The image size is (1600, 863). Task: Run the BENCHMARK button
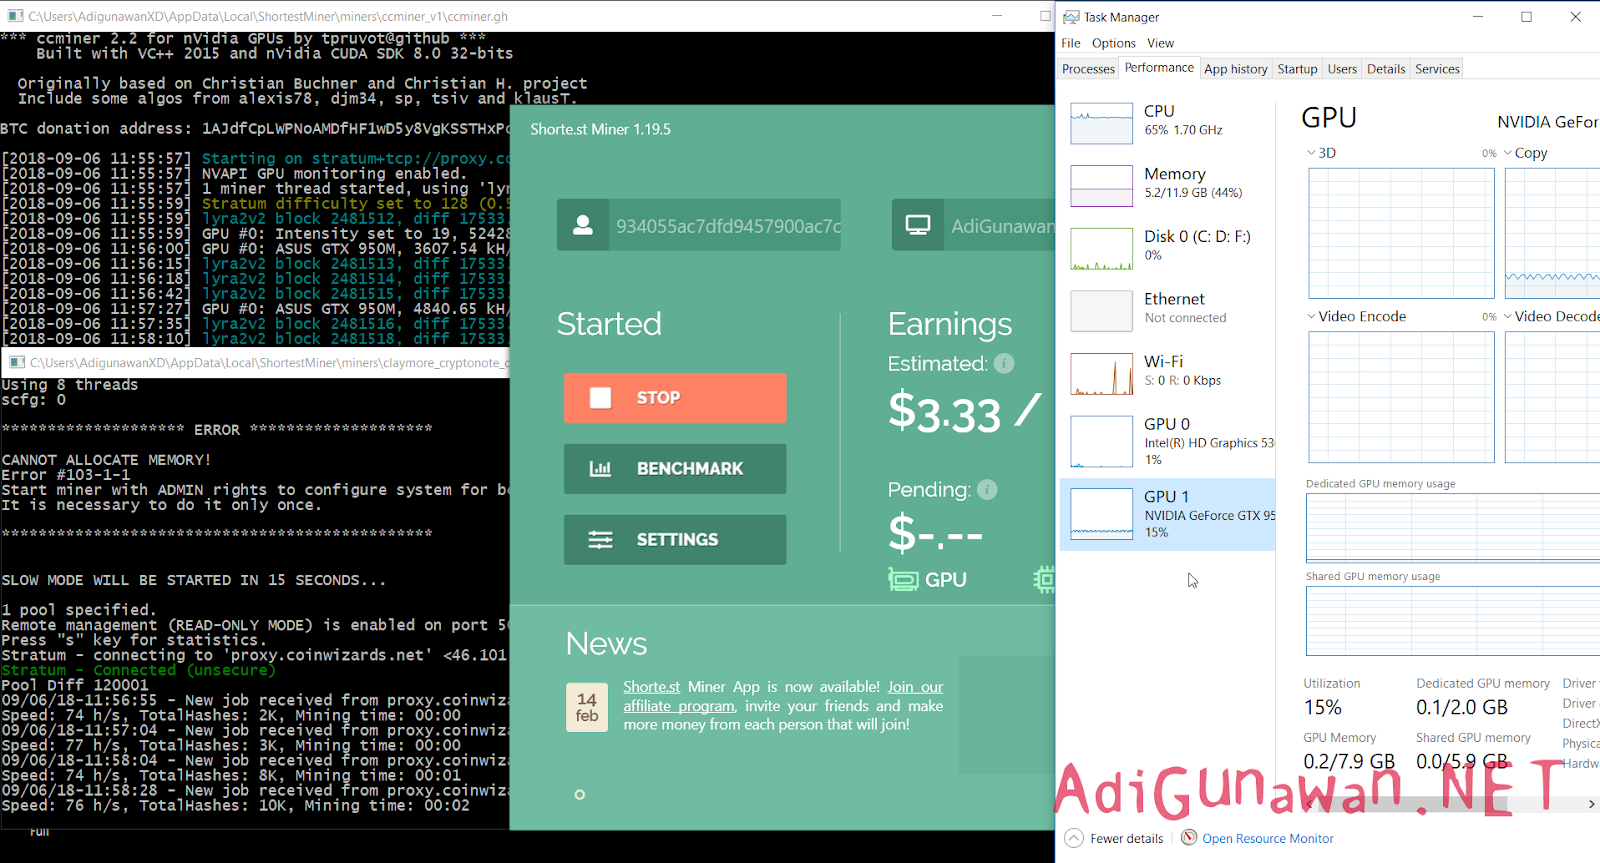point(675,469)
